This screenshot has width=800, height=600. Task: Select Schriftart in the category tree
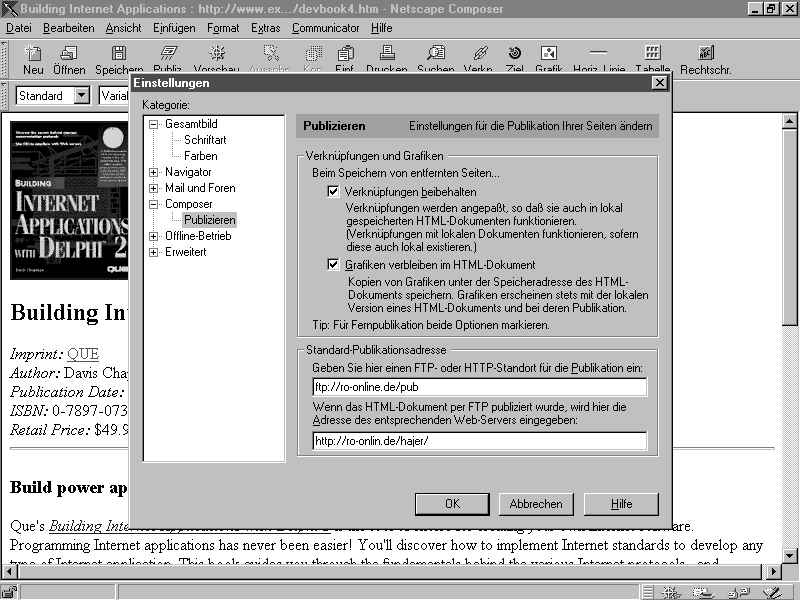pos(205,140)
